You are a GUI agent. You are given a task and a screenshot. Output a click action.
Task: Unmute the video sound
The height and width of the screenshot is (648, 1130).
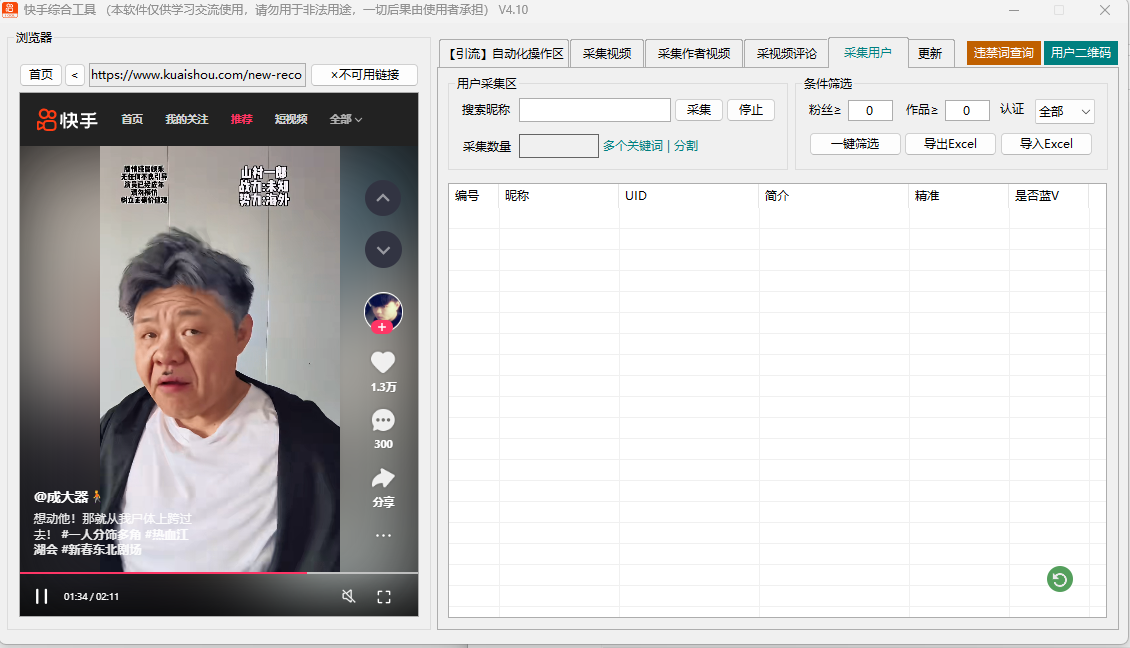tap(348, 597)
